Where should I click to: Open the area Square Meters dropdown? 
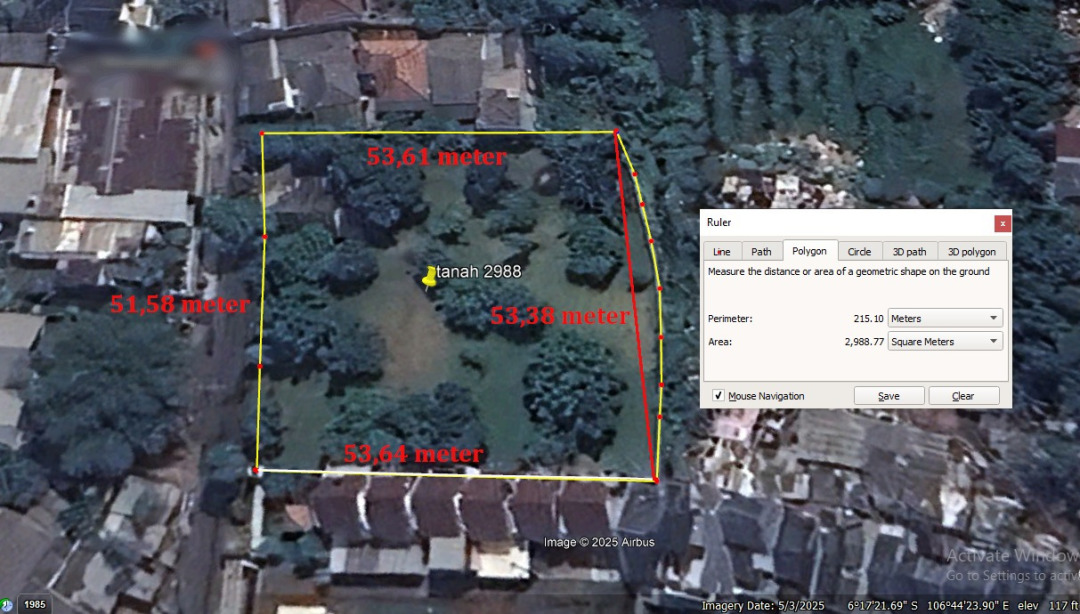tap(945, 341)
